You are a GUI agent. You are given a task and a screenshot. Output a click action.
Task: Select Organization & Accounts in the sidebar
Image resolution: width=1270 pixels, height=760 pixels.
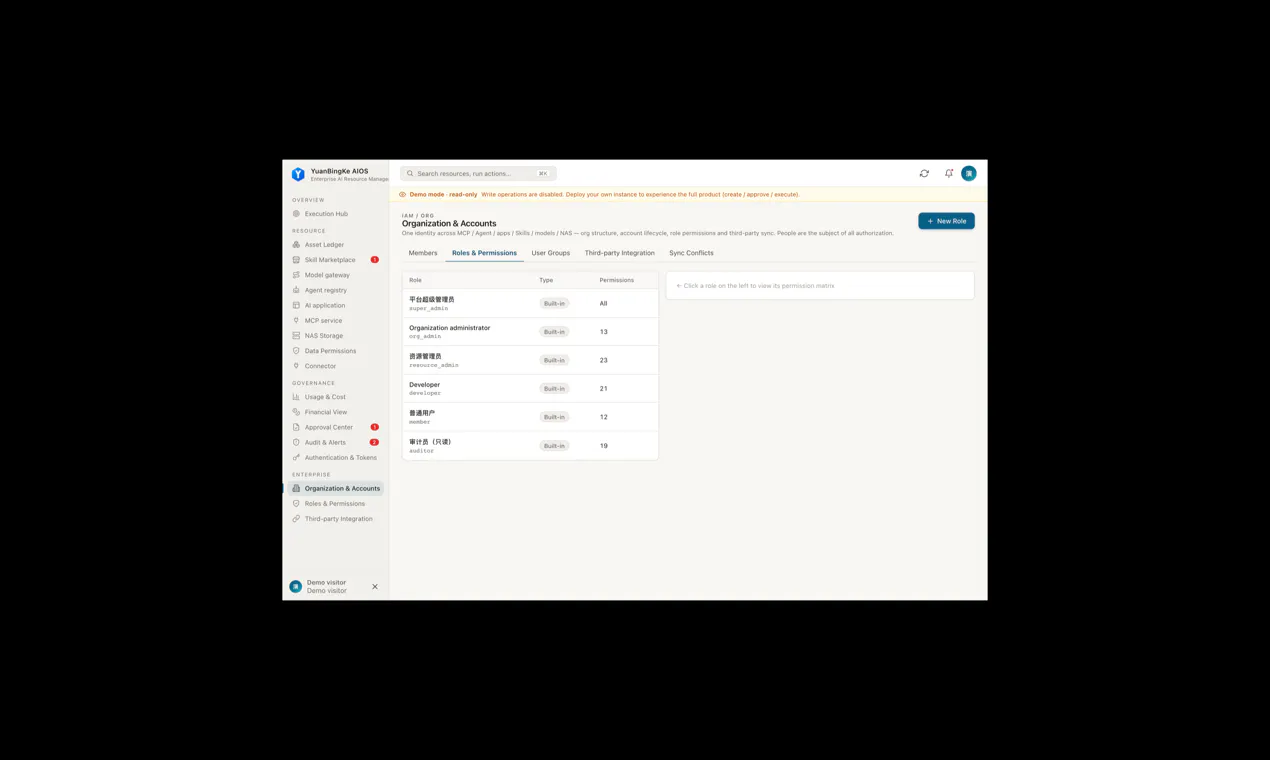point(336,488)
